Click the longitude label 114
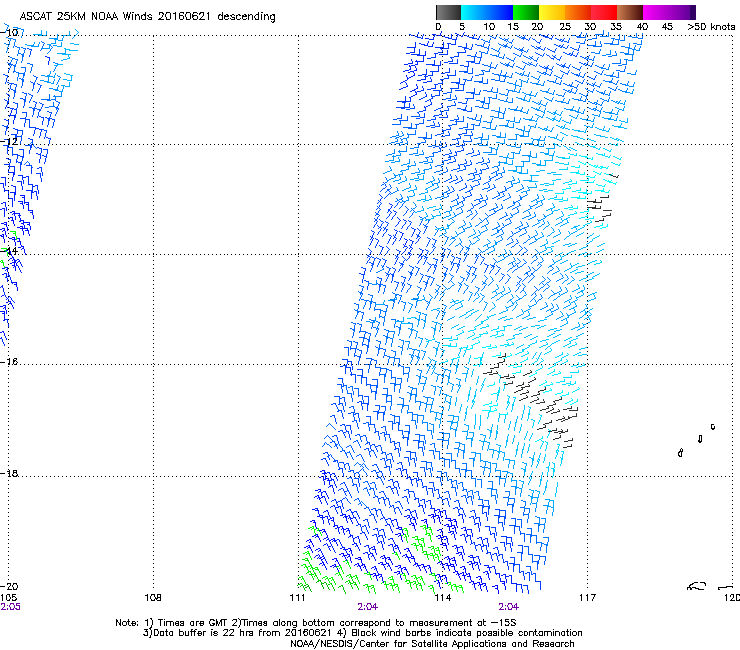The image size is (740, 650). pyautogui.click(x=442, y=598)
